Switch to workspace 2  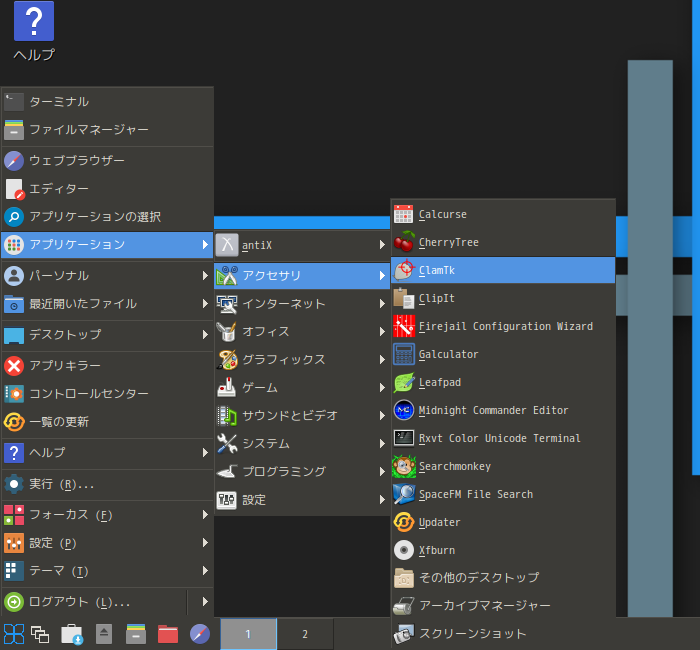click(x=305, y=634)
